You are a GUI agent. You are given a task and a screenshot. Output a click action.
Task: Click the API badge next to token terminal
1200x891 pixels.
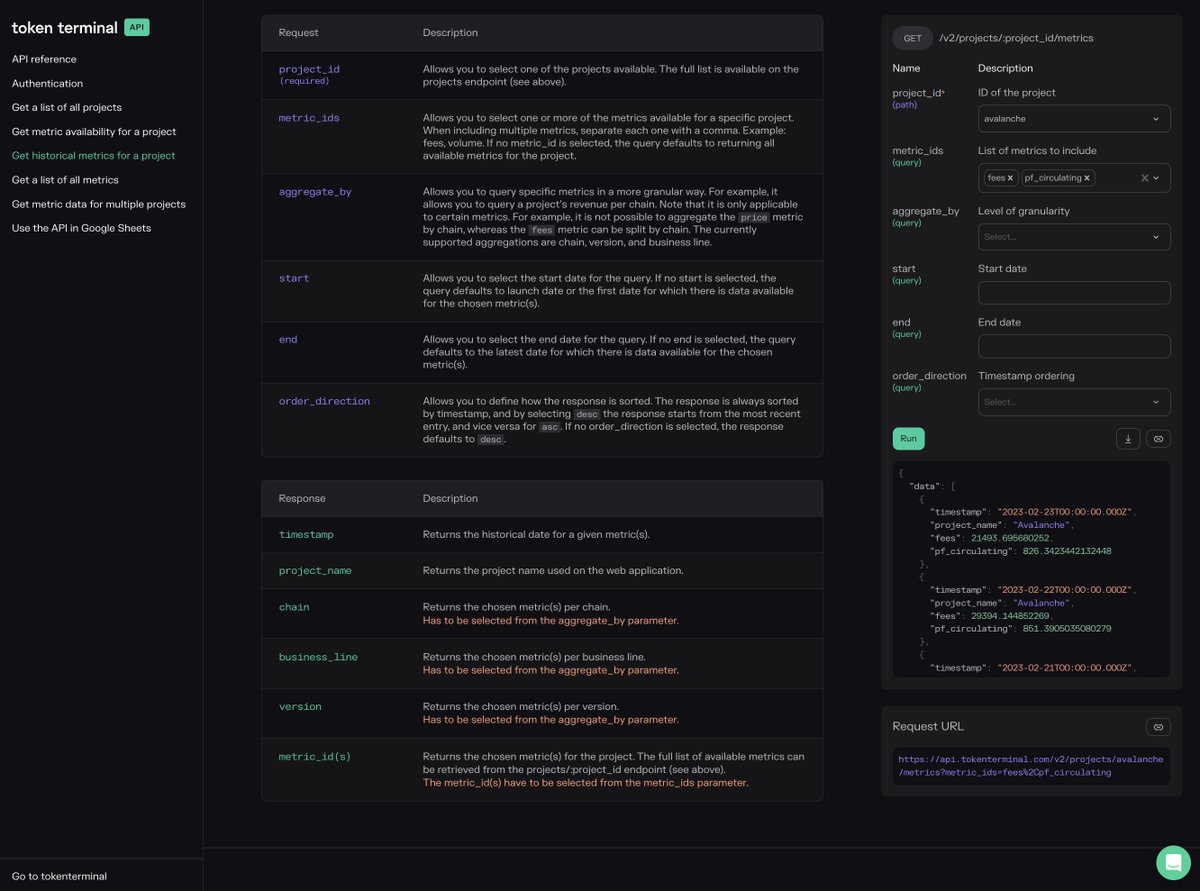click(x=136, y=27)
